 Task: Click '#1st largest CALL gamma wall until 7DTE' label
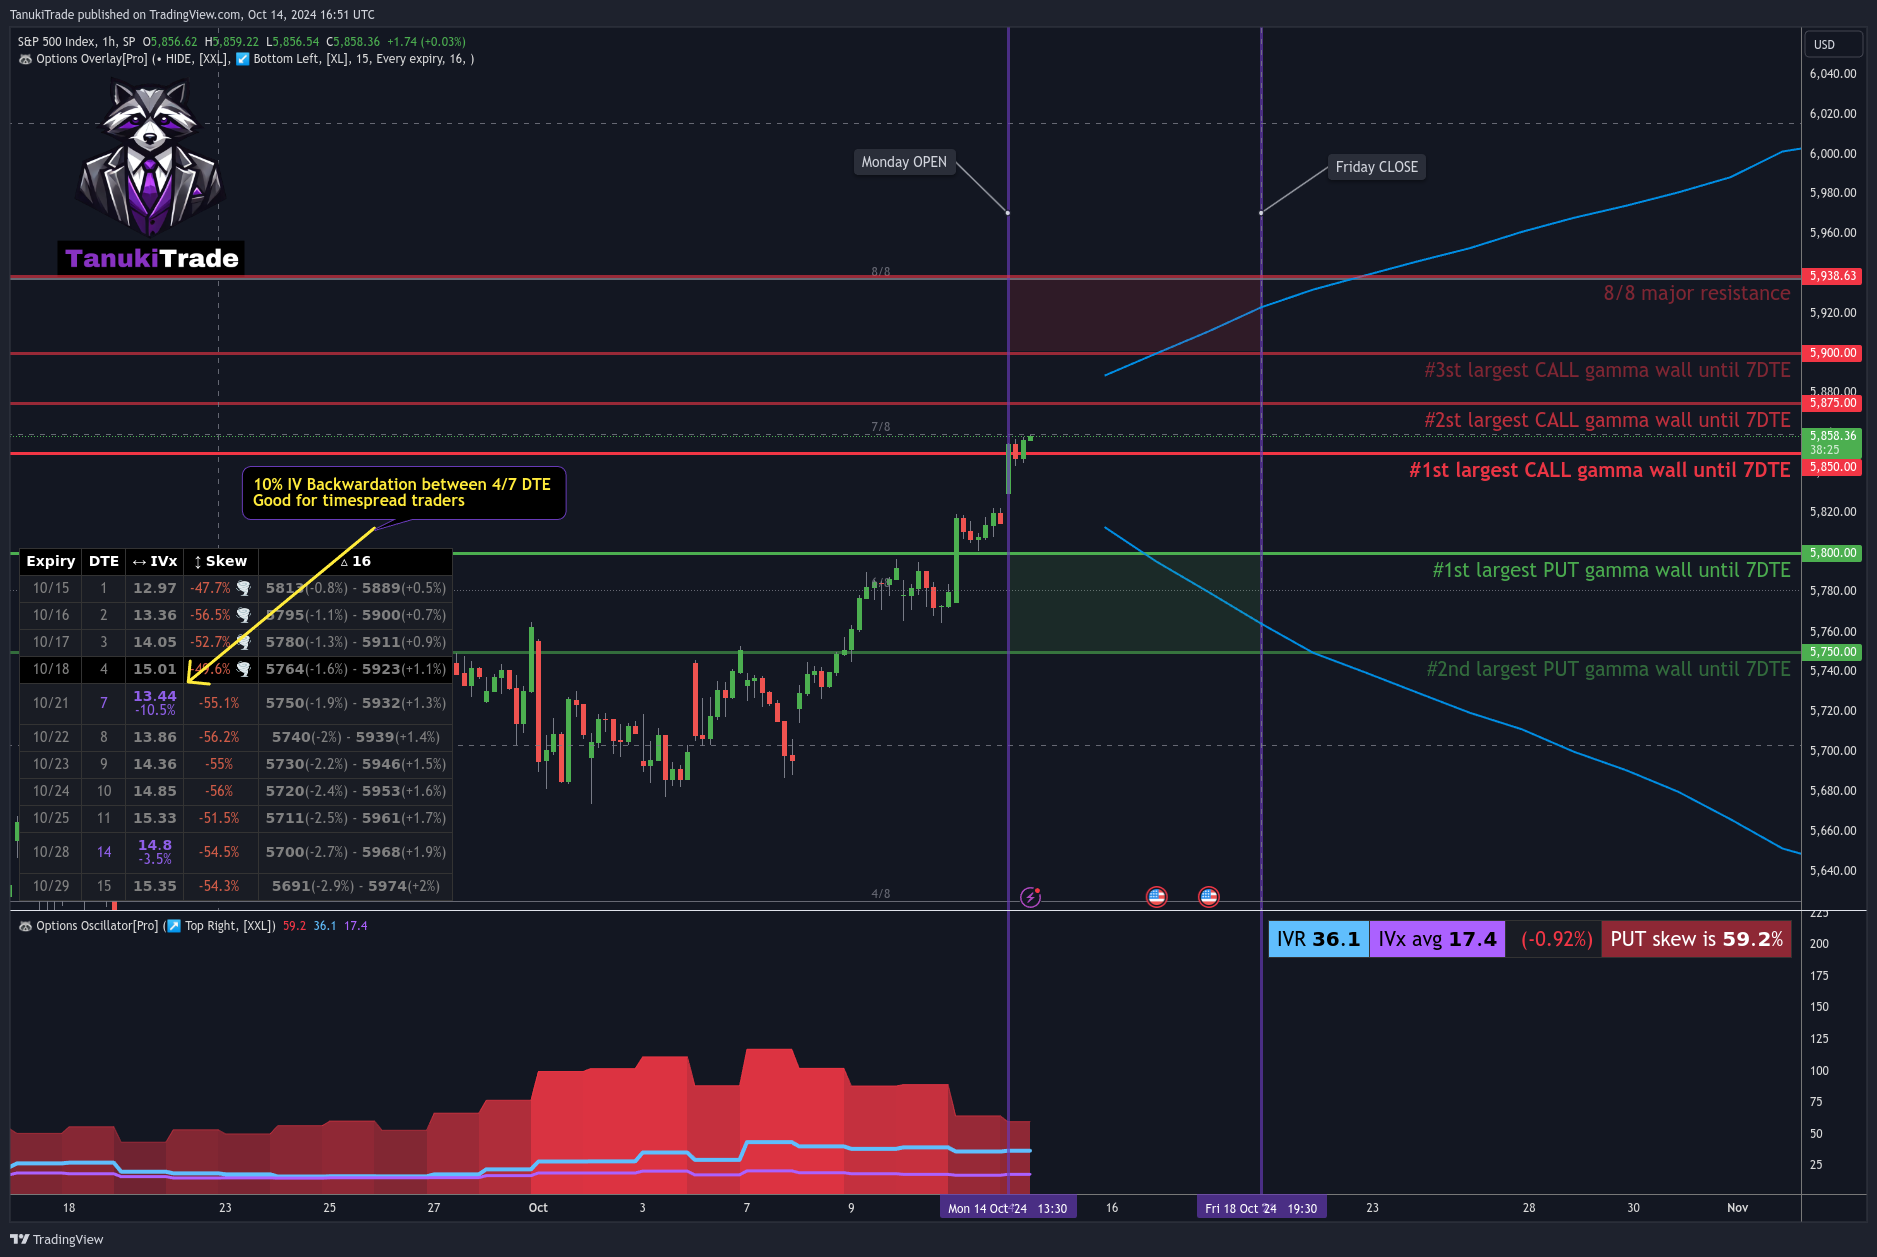[x=1599, y=470]
